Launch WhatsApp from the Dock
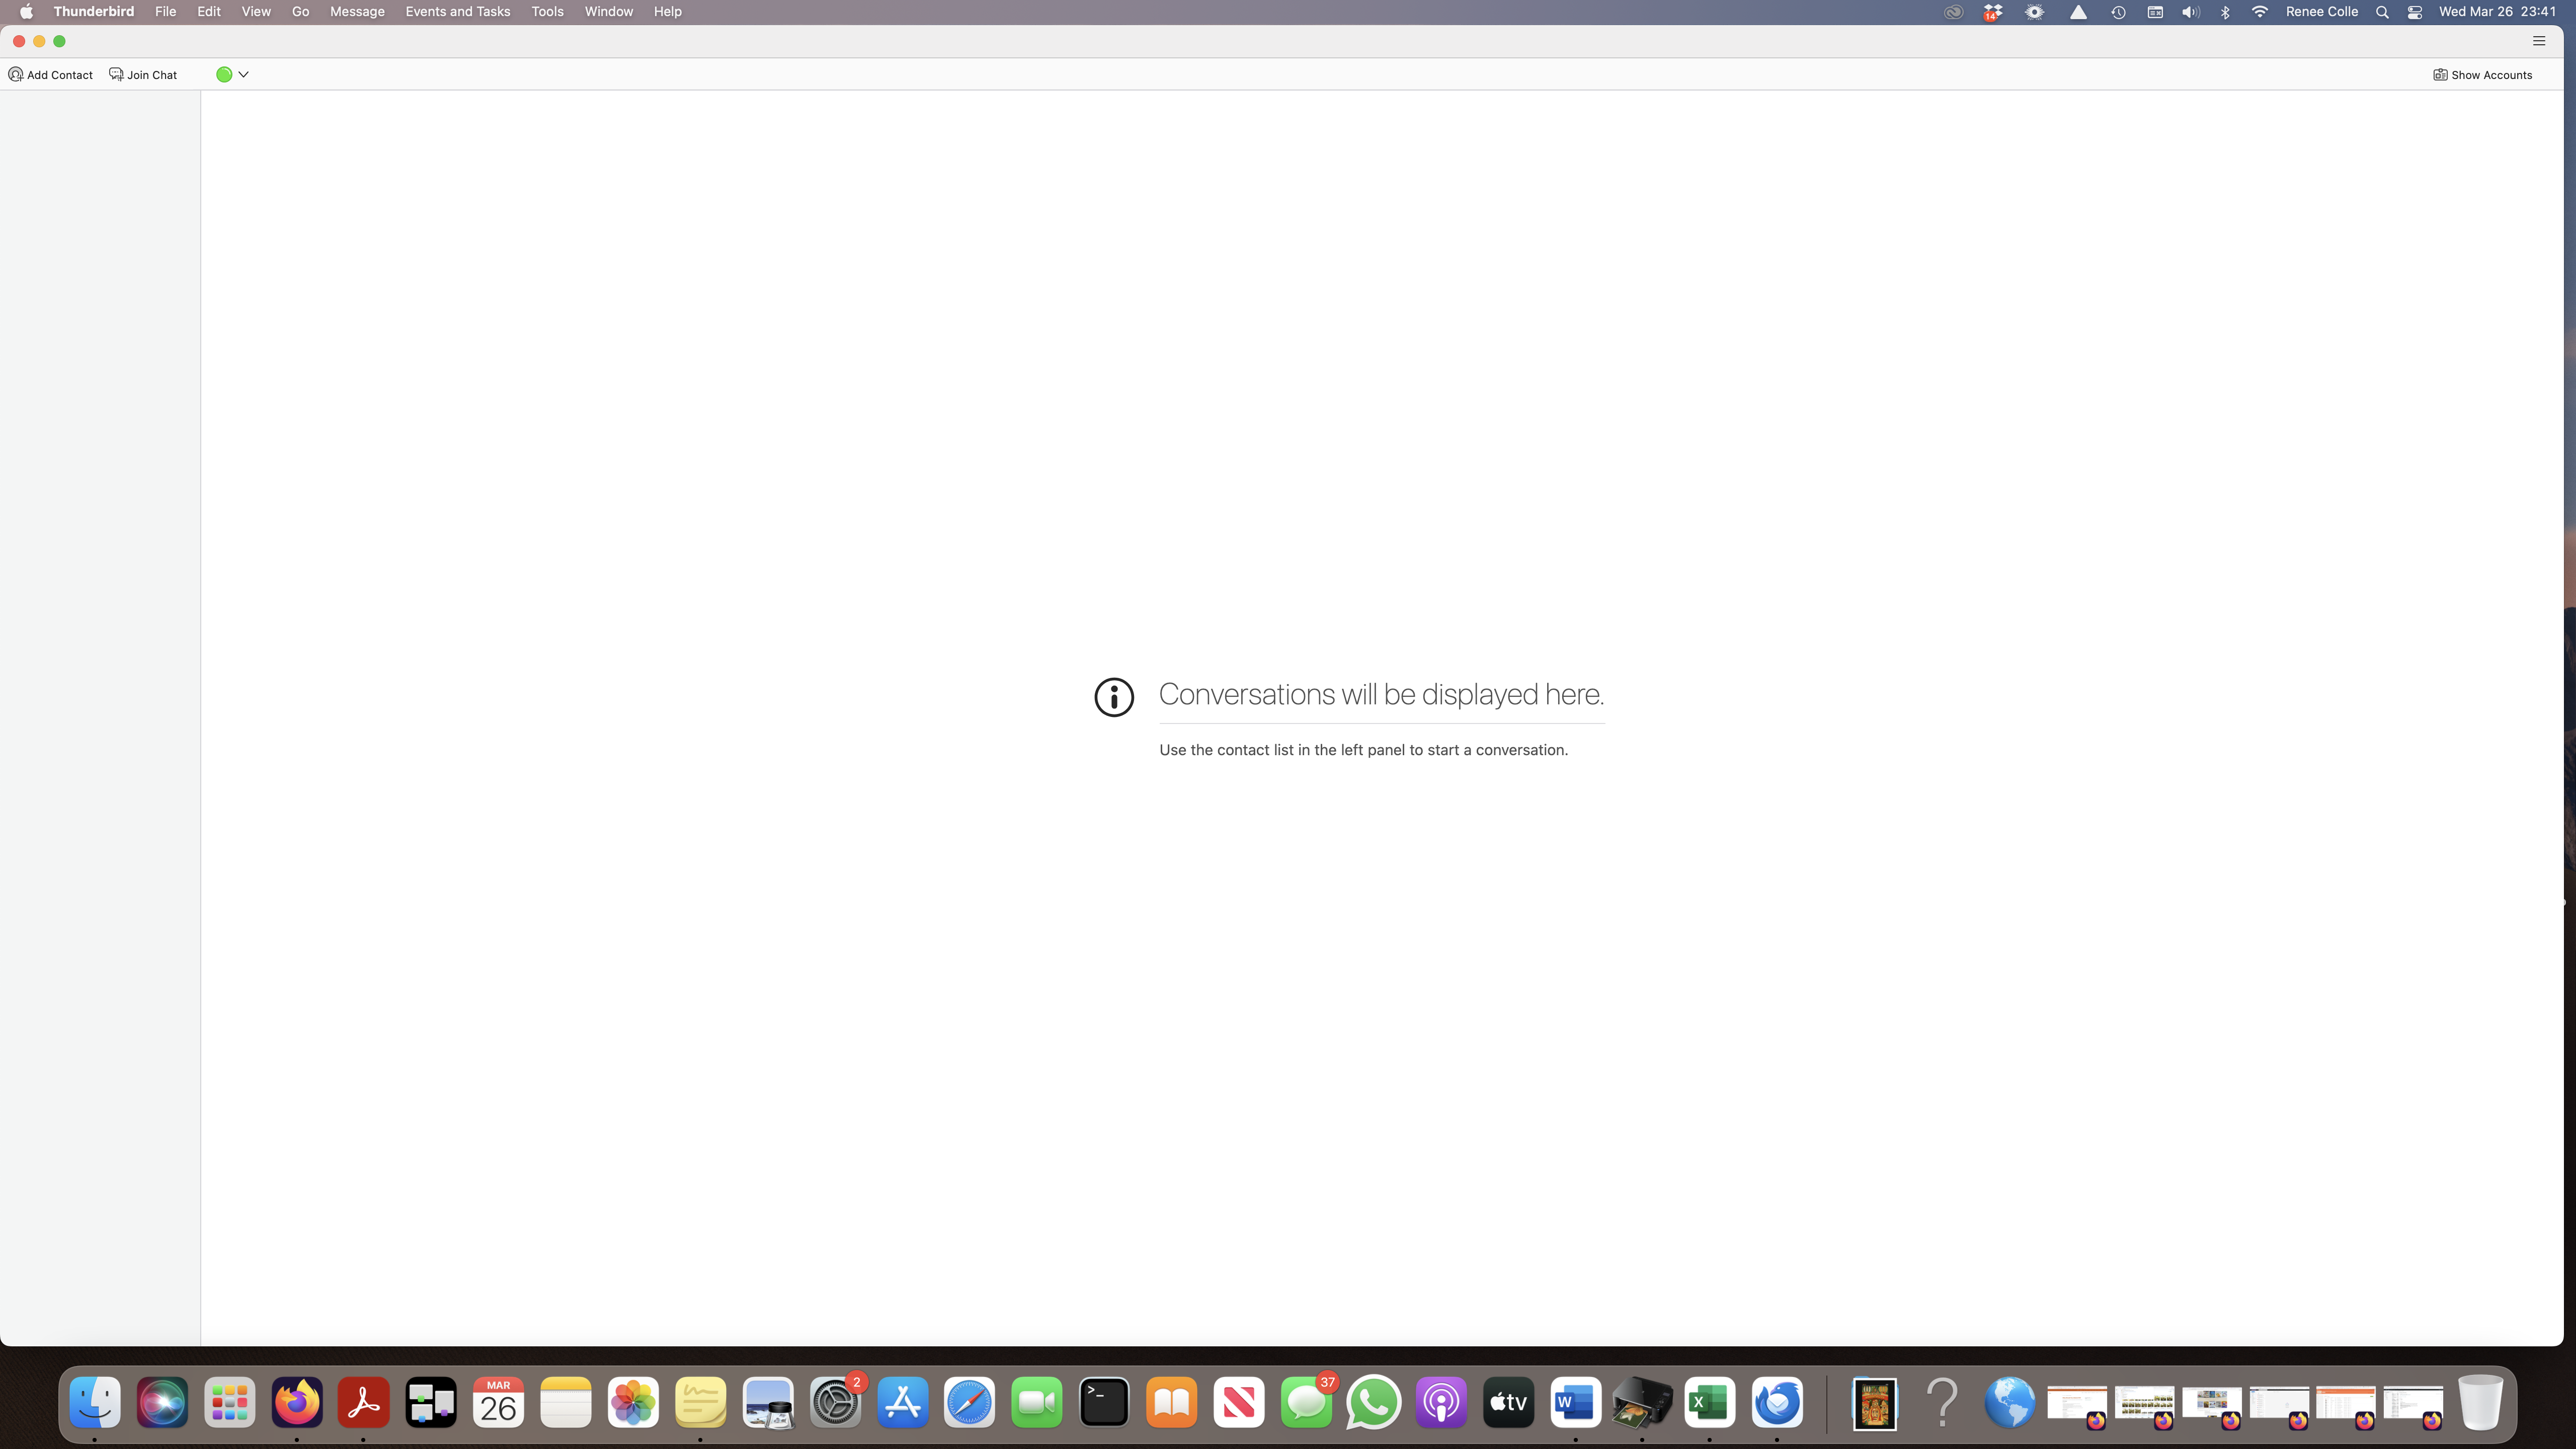2576x1449 pixels. pyautogui.click(x=1373, y=1403)
